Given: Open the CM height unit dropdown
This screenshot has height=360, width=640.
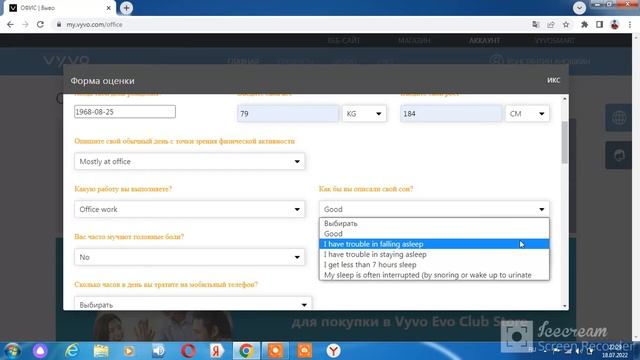Looking at the screenshot, I should pyautogui.click(x=527, y=113).
